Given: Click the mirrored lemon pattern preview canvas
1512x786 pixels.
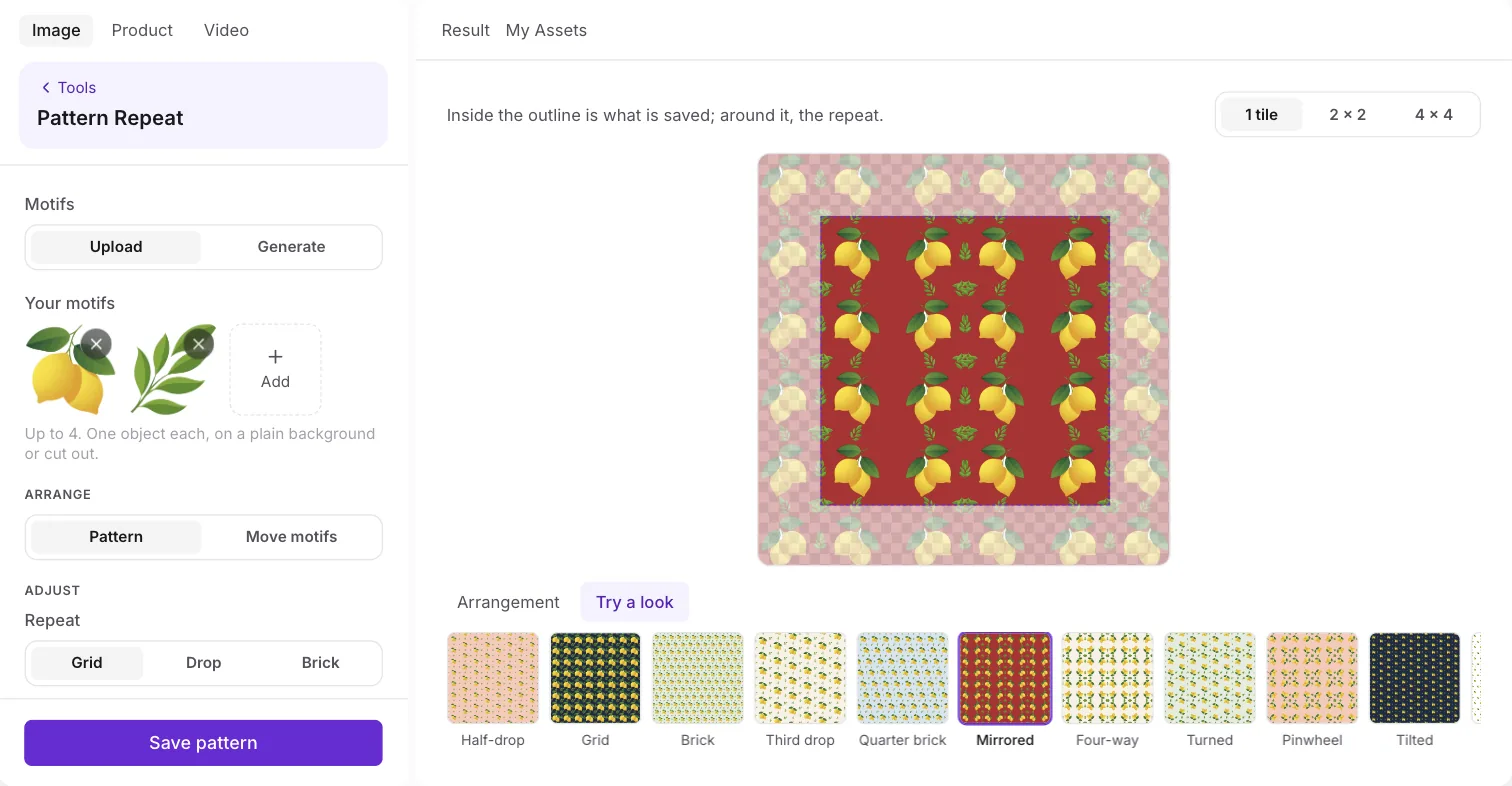Looking at the screenshot, I should tap(964, 360).
